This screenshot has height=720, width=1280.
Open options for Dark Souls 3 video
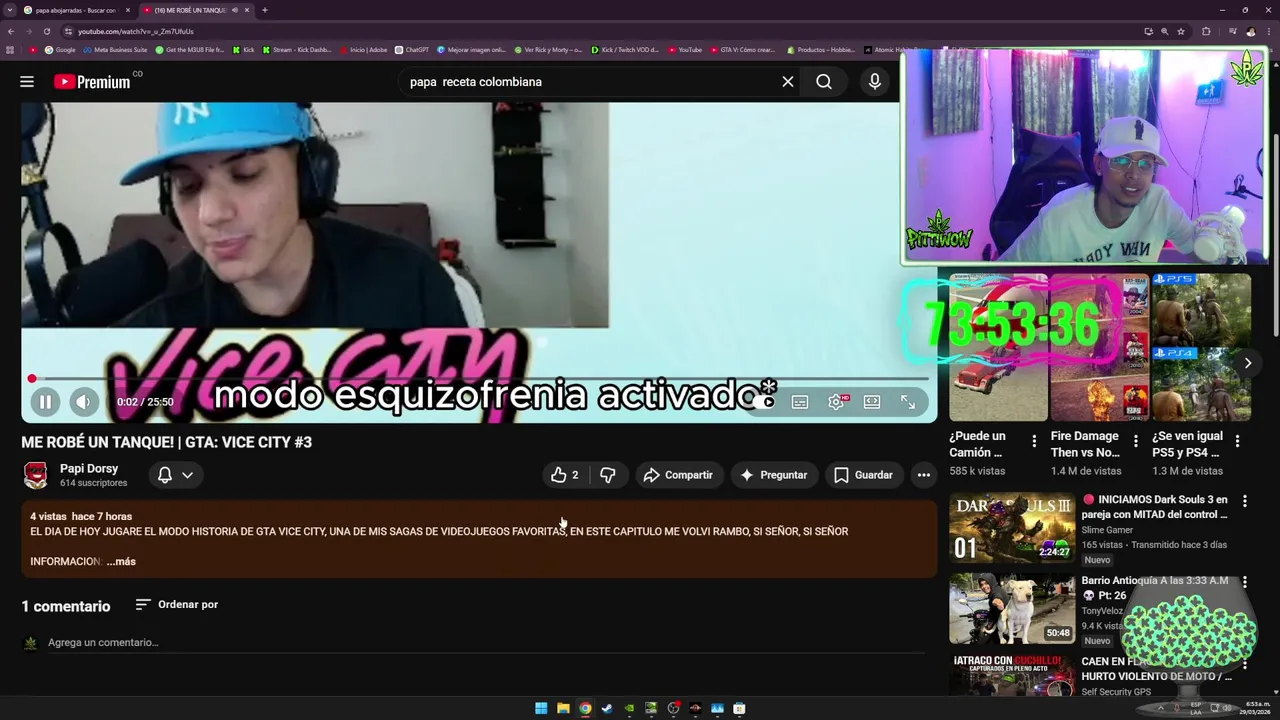(x=1245, y=501)
